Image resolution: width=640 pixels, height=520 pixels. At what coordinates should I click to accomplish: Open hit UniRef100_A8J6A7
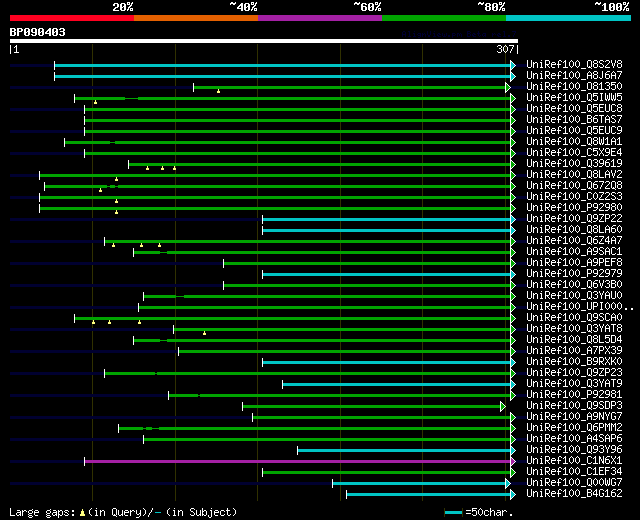pyautogui.click(x=574, y=76)
